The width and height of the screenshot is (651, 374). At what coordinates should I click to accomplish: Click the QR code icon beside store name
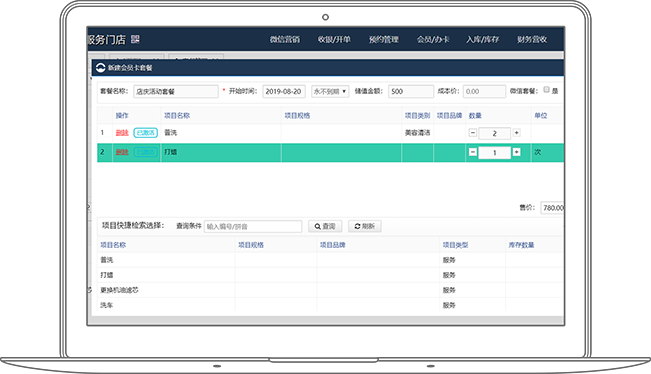point(135,39)
